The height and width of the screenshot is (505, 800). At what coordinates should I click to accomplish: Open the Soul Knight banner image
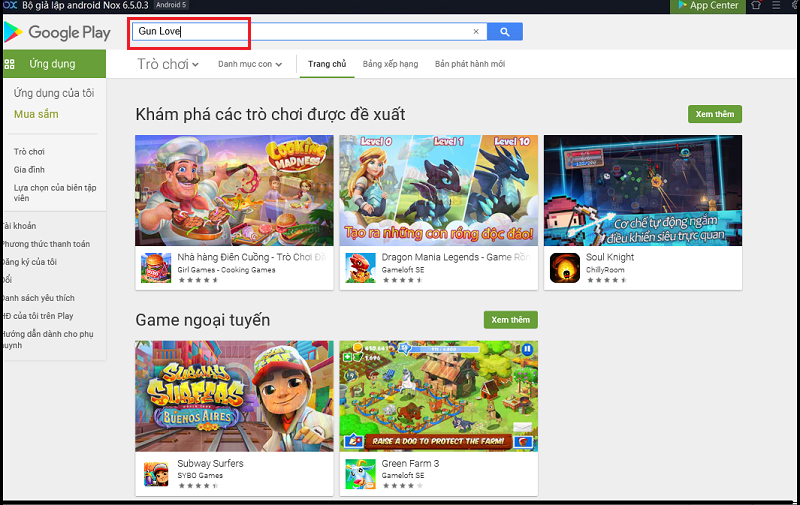coord(643,190)
